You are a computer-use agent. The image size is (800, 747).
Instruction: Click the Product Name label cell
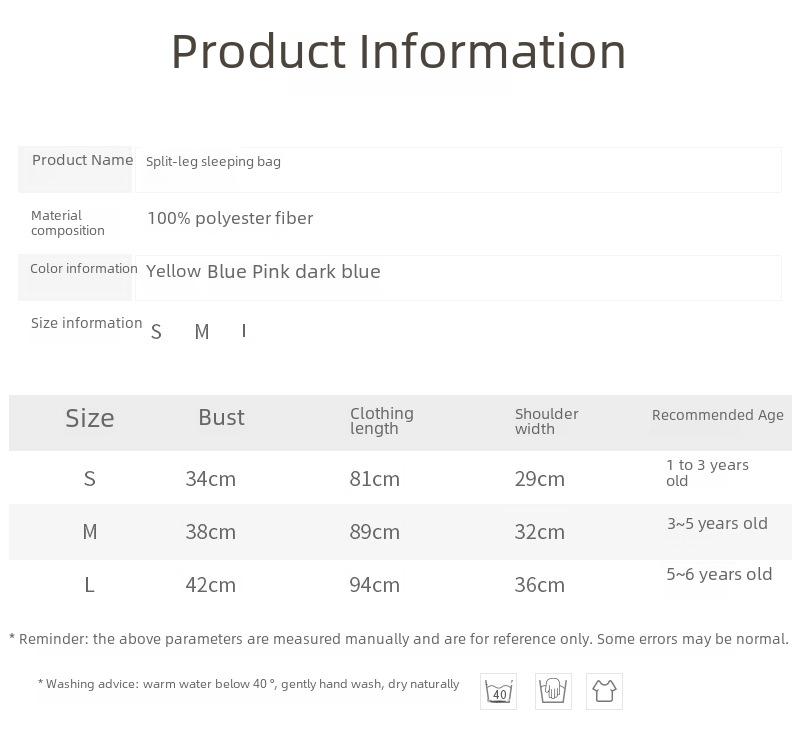75,169
